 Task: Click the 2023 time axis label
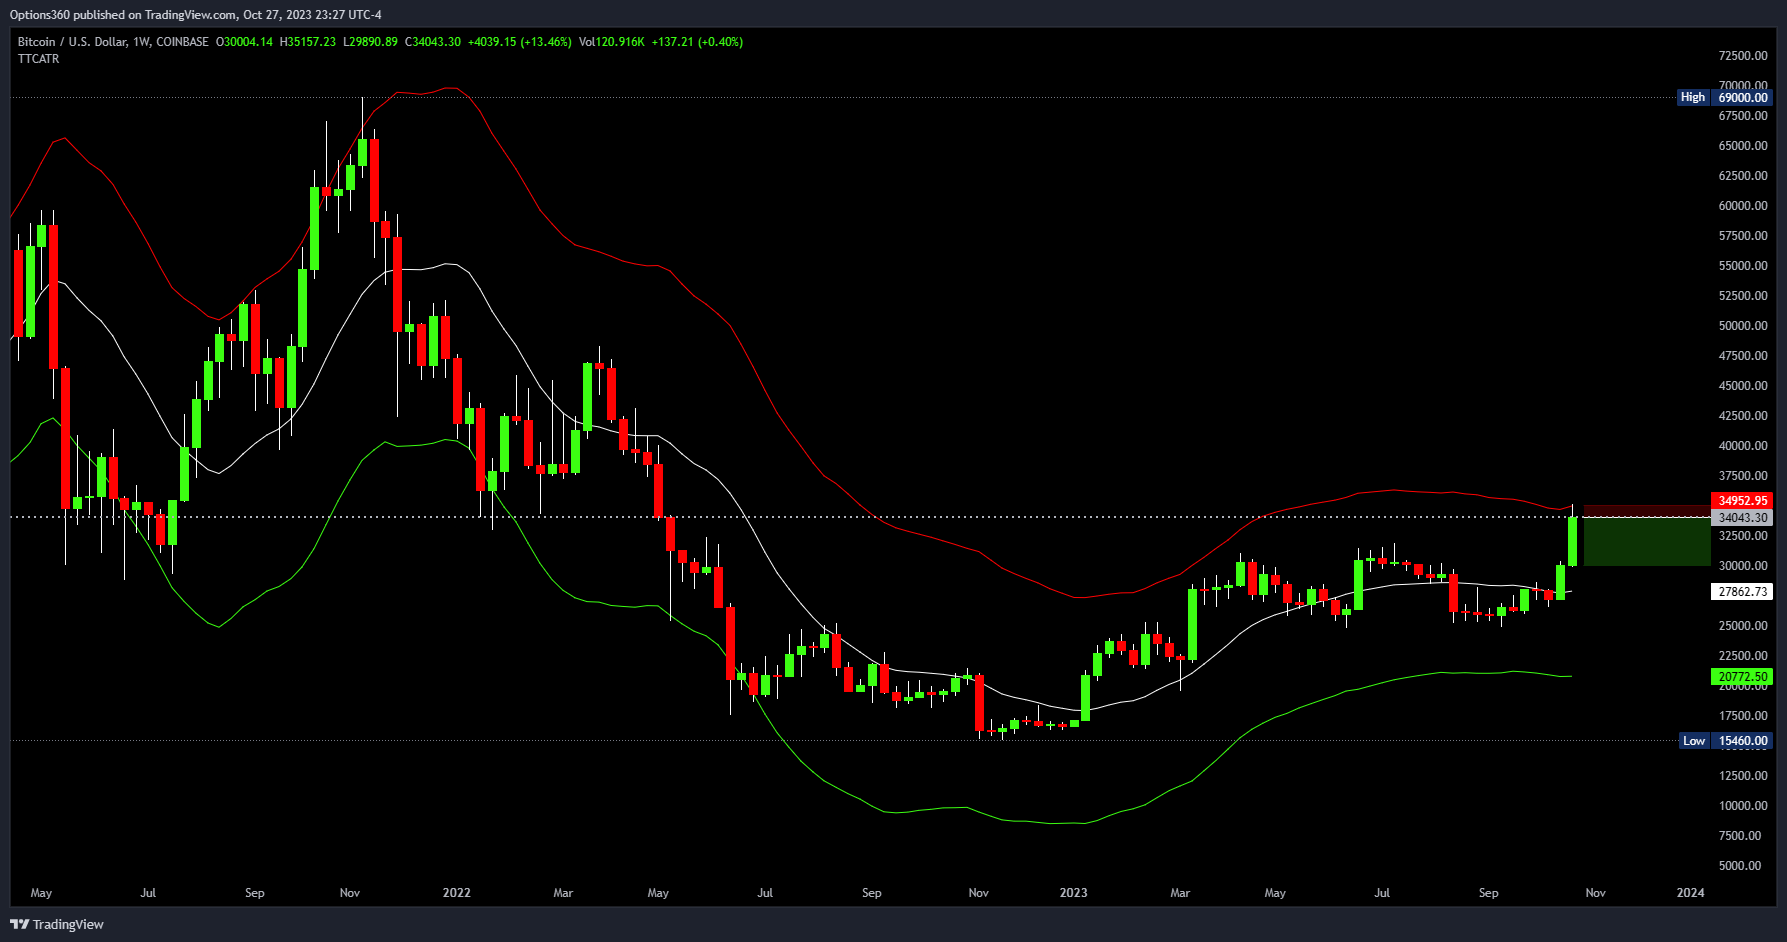[1073, 893]
